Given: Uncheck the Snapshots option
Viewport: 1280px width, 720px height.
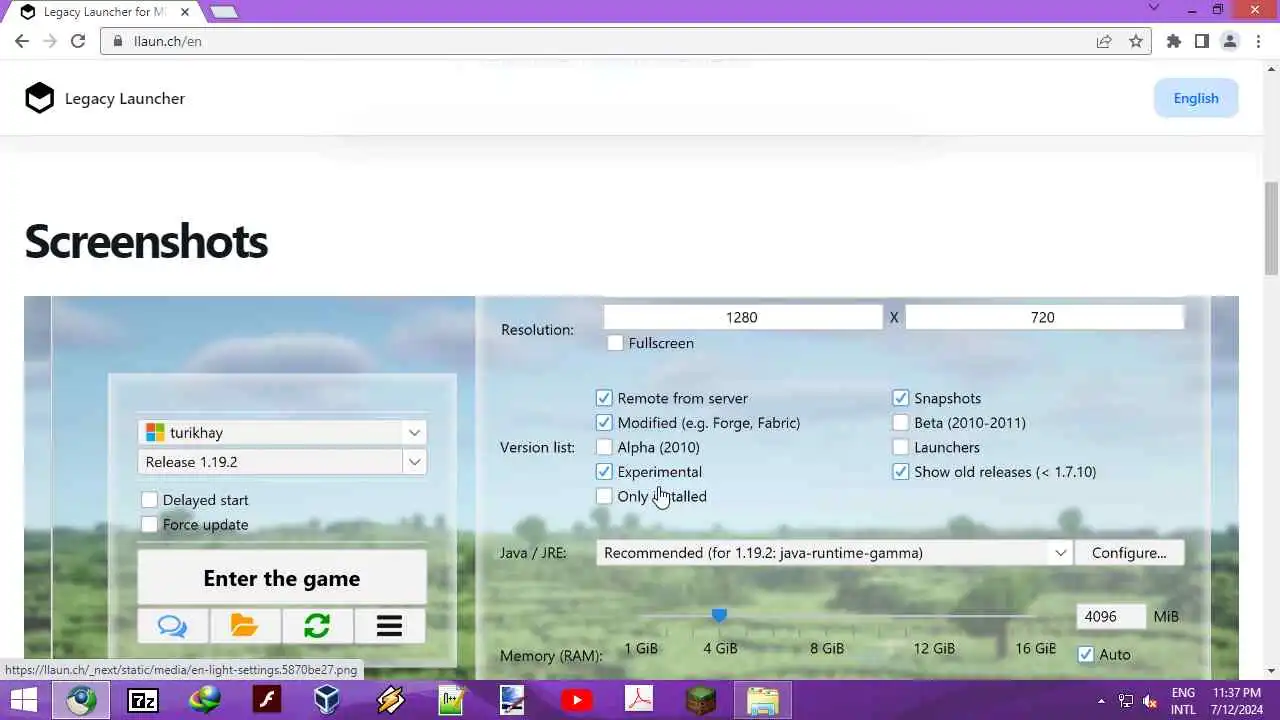Looking at the screenshot, I should tap(901, 398).
